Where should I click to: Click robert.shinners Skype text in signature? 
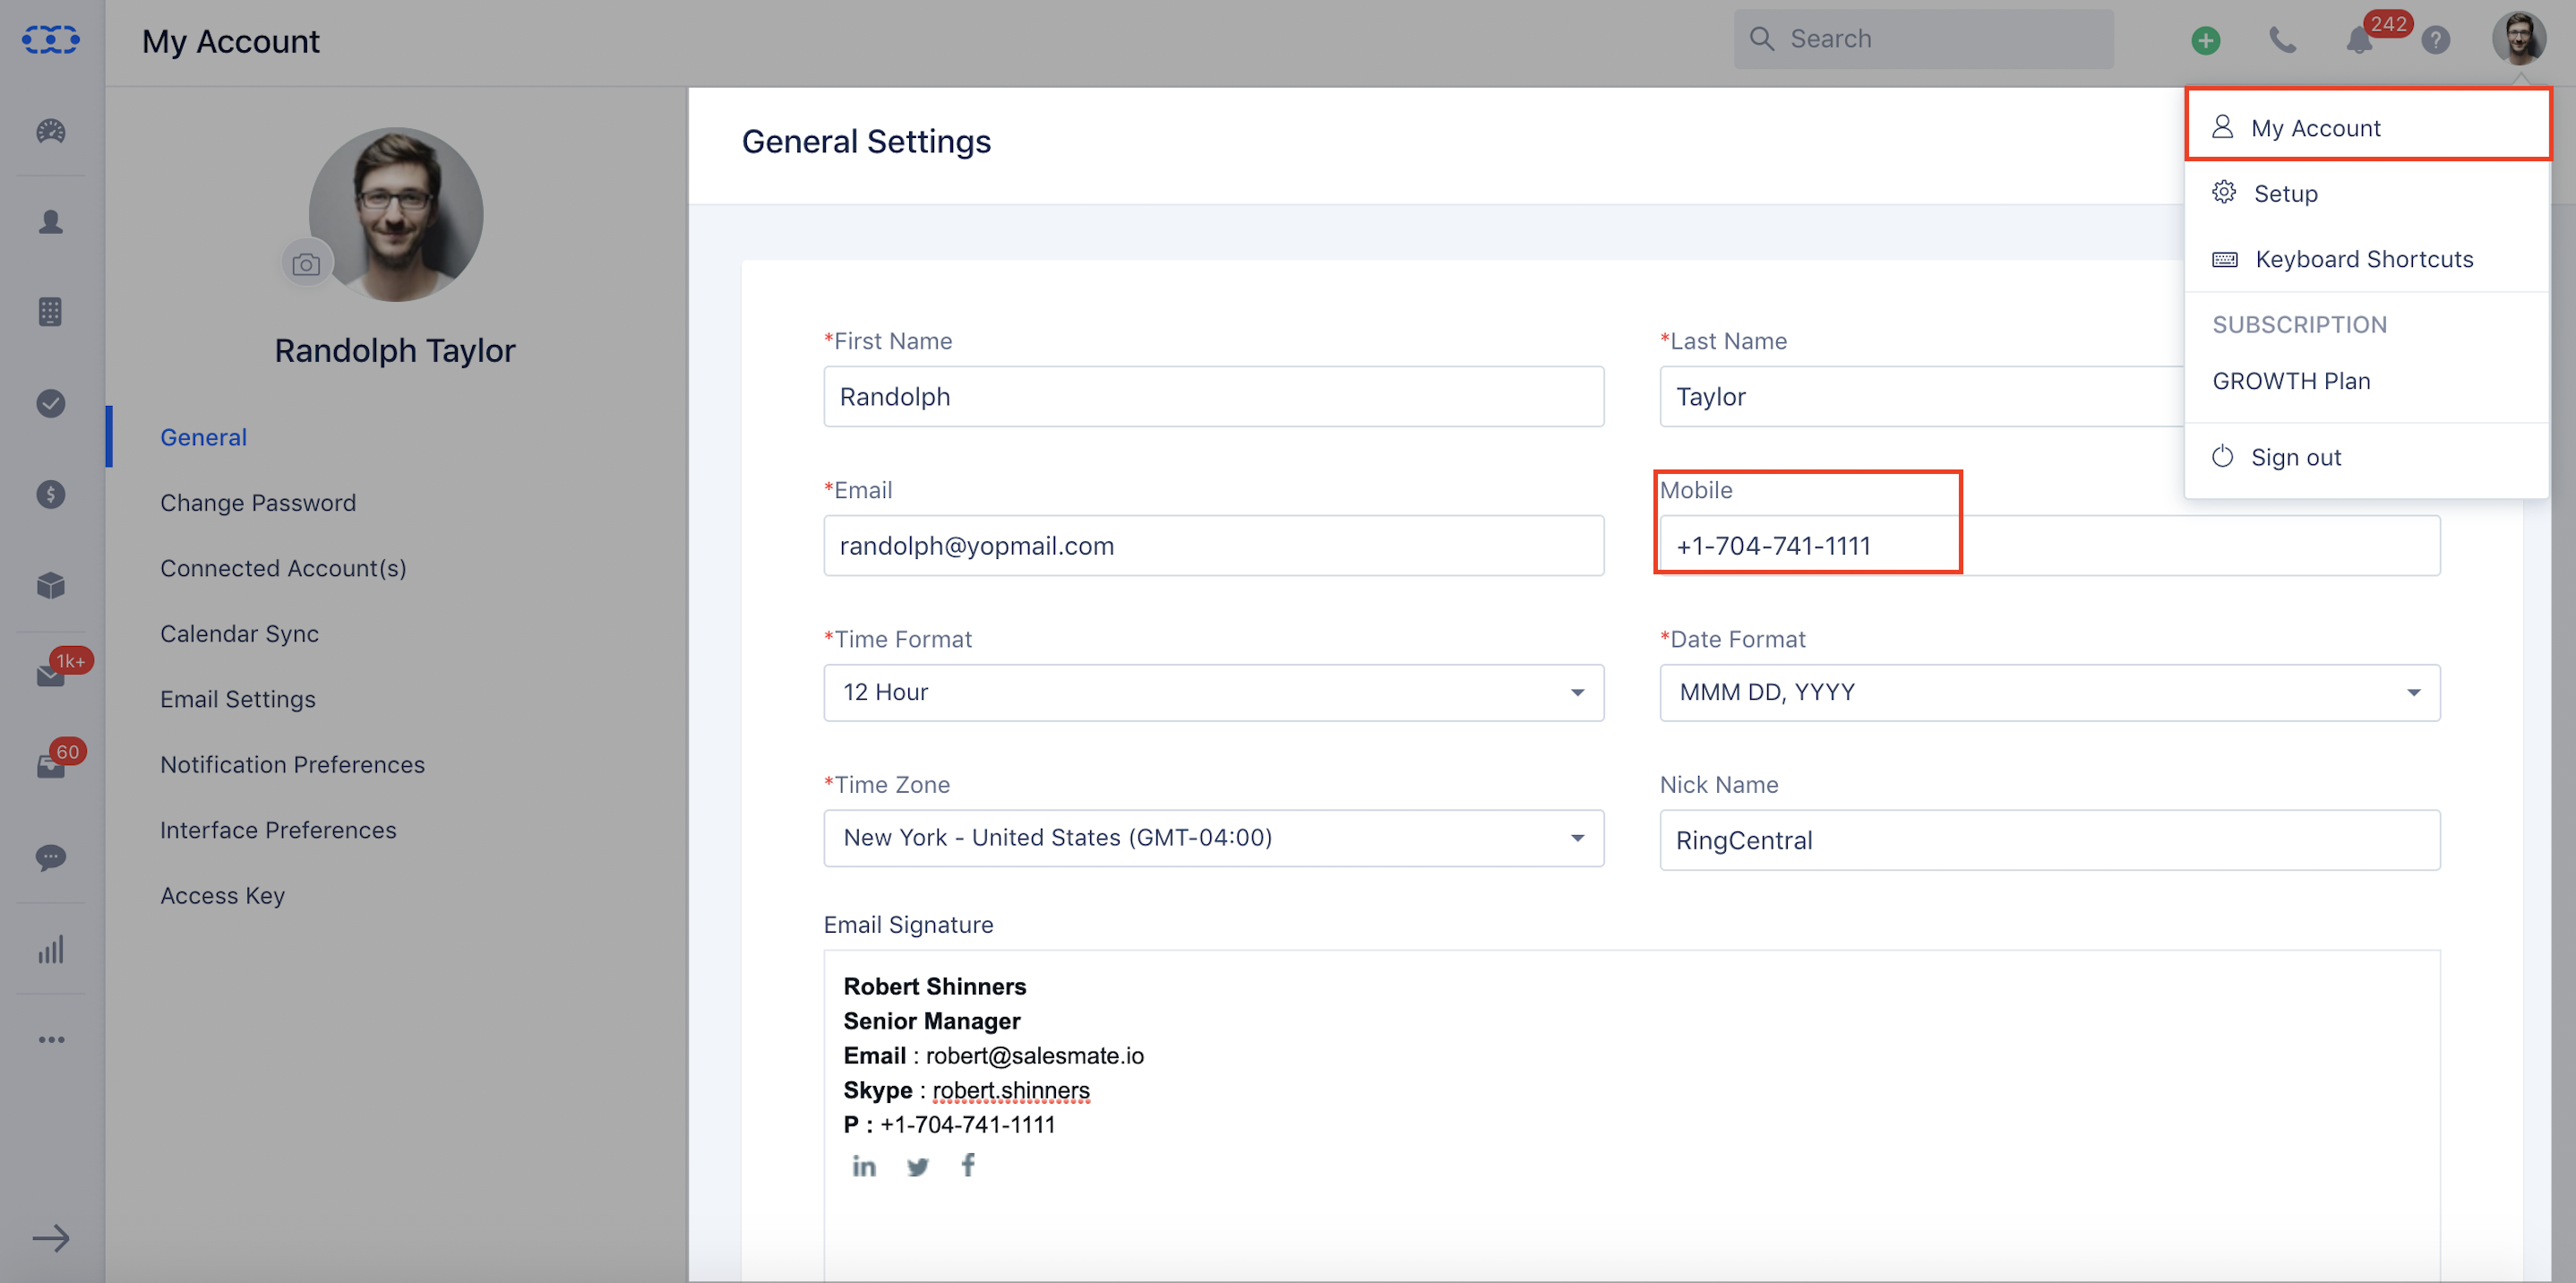pyautogui.click(x=1011, y=1090)
